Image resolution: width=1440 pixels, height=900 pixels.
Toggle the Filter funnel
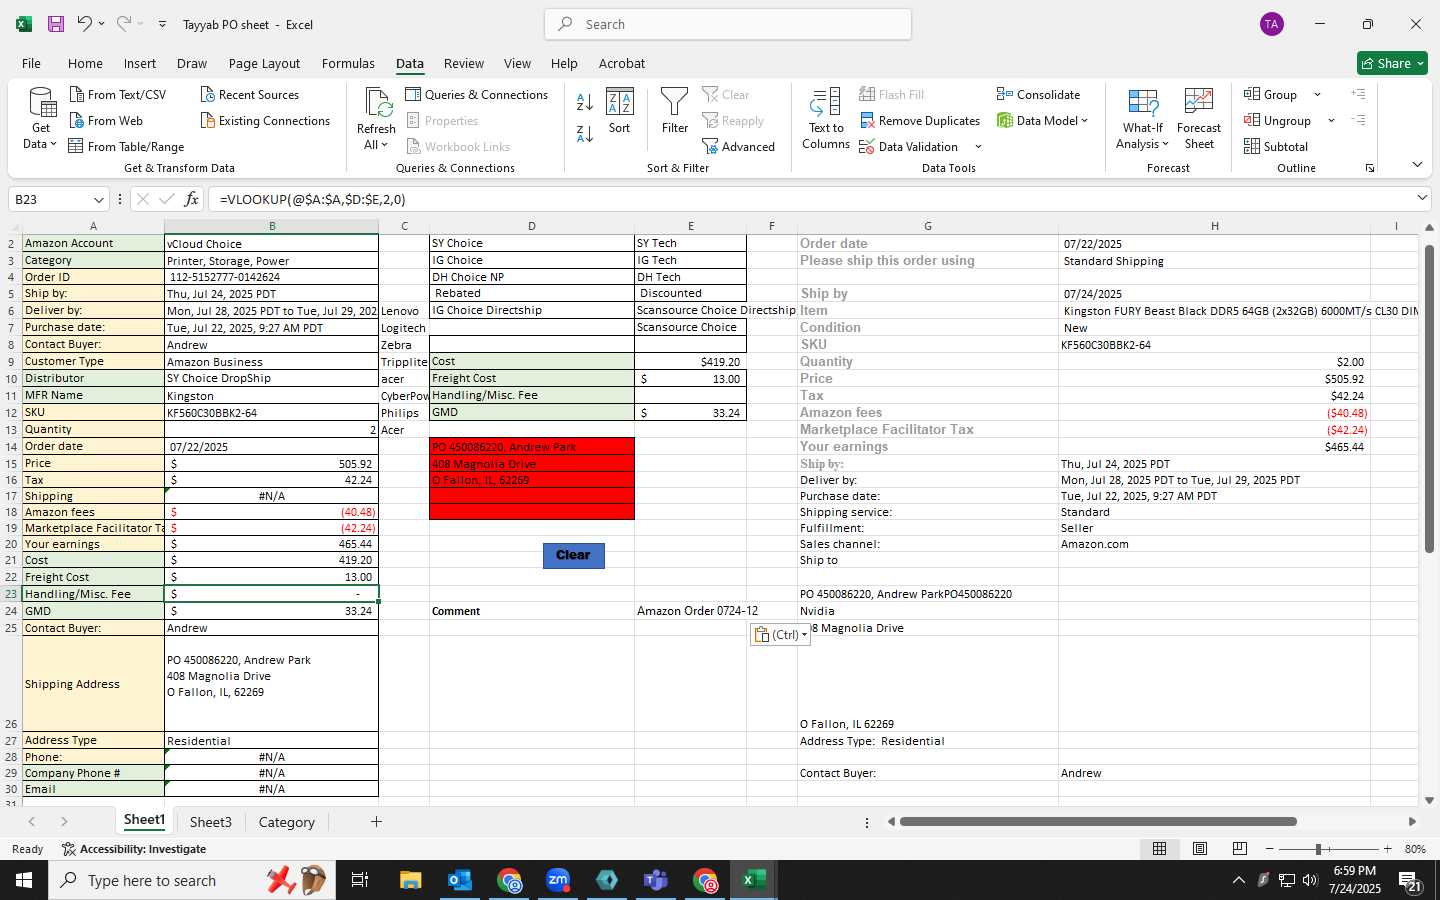click(675, 111)
